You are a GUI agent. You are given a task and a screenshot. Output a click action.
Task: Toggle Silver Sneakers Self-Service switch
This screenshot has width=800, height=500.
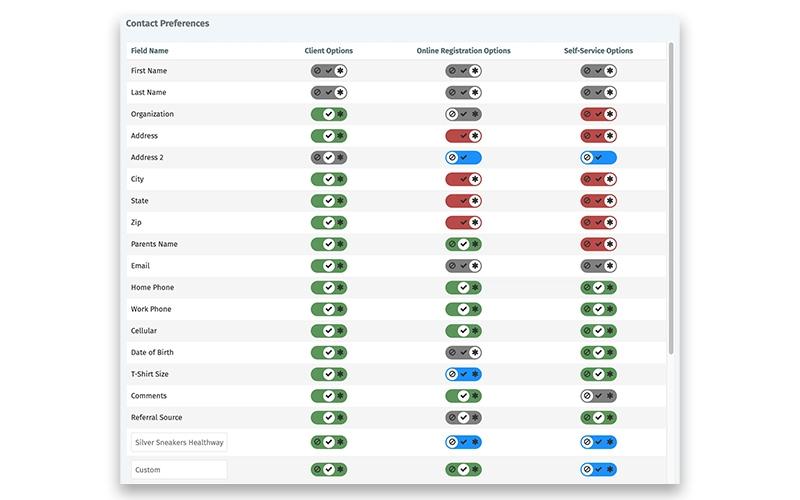(x=598, y=442)
